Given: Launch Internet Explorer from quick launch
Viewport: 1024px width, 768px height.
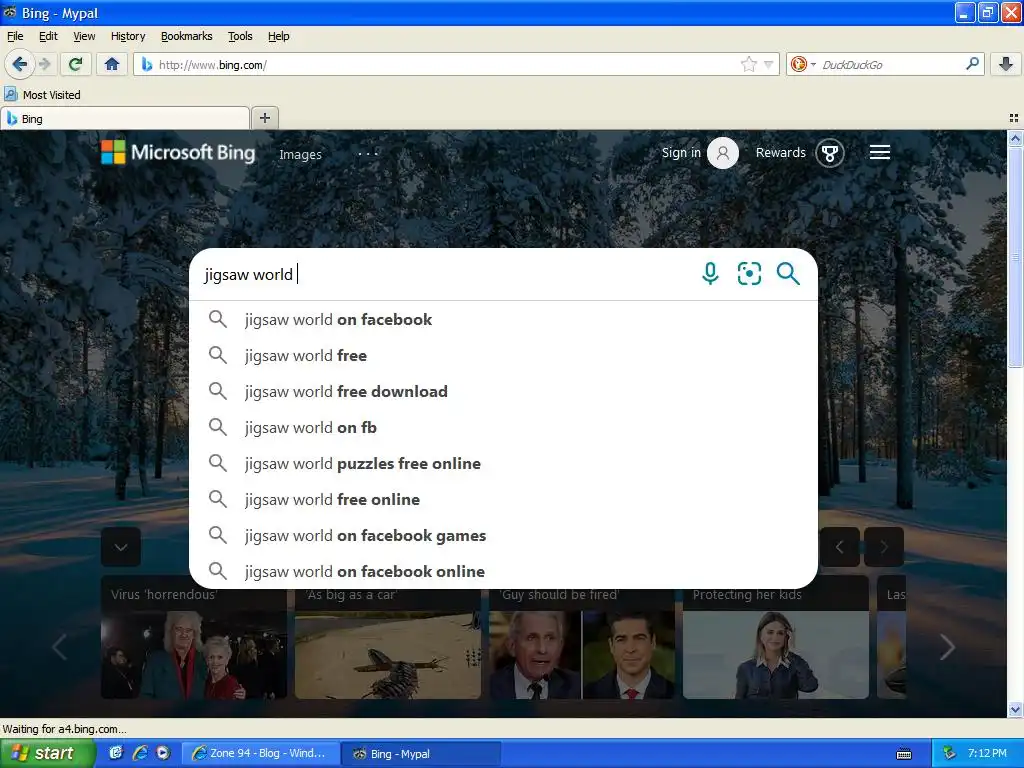Looking at the screenshot, I should click(x=140, y=753).
